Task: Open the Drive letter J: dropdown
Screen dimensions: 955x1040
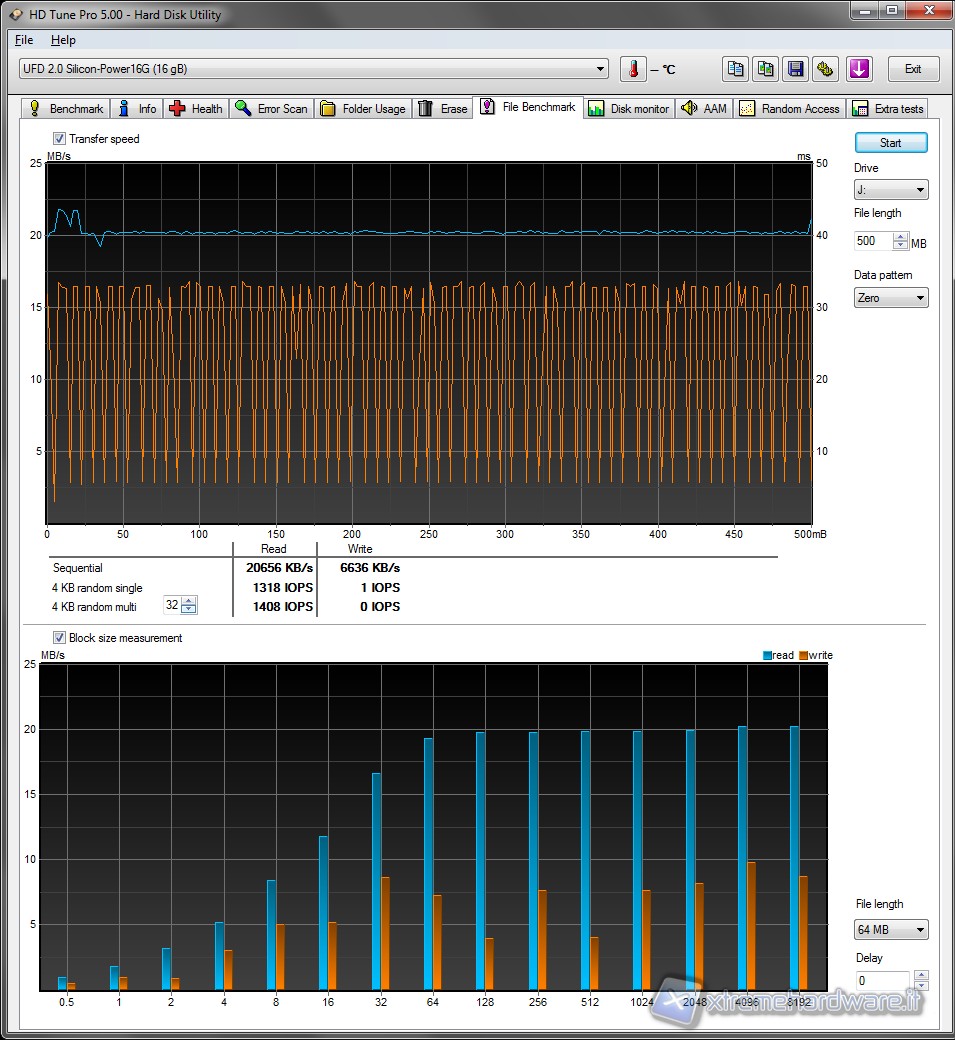Action: [x=890, y=190]
